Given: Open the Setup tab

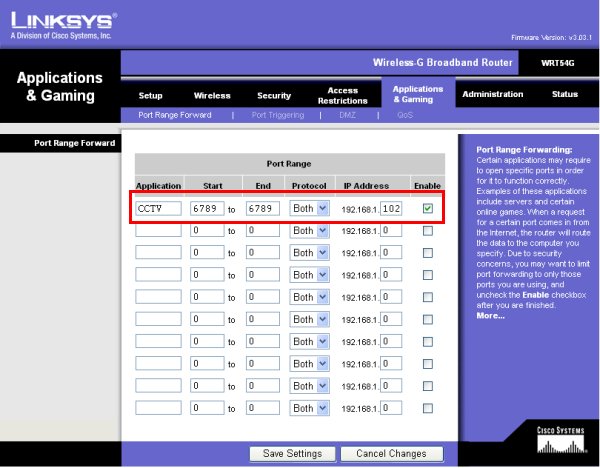Looking at the screenshot, I should pyautogui.click(x=150, y=95).
